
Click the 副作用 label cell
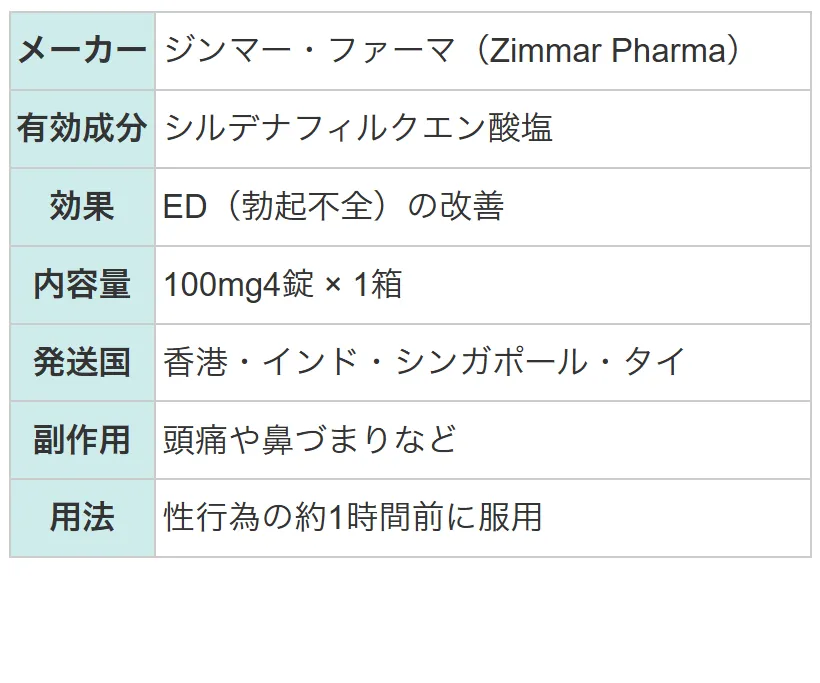click(x=83, y=440)
